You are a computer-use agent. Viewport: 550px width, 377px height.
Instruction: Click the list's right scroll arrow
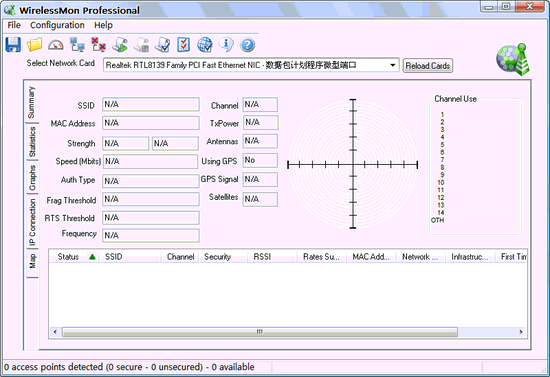coord(521,332)
